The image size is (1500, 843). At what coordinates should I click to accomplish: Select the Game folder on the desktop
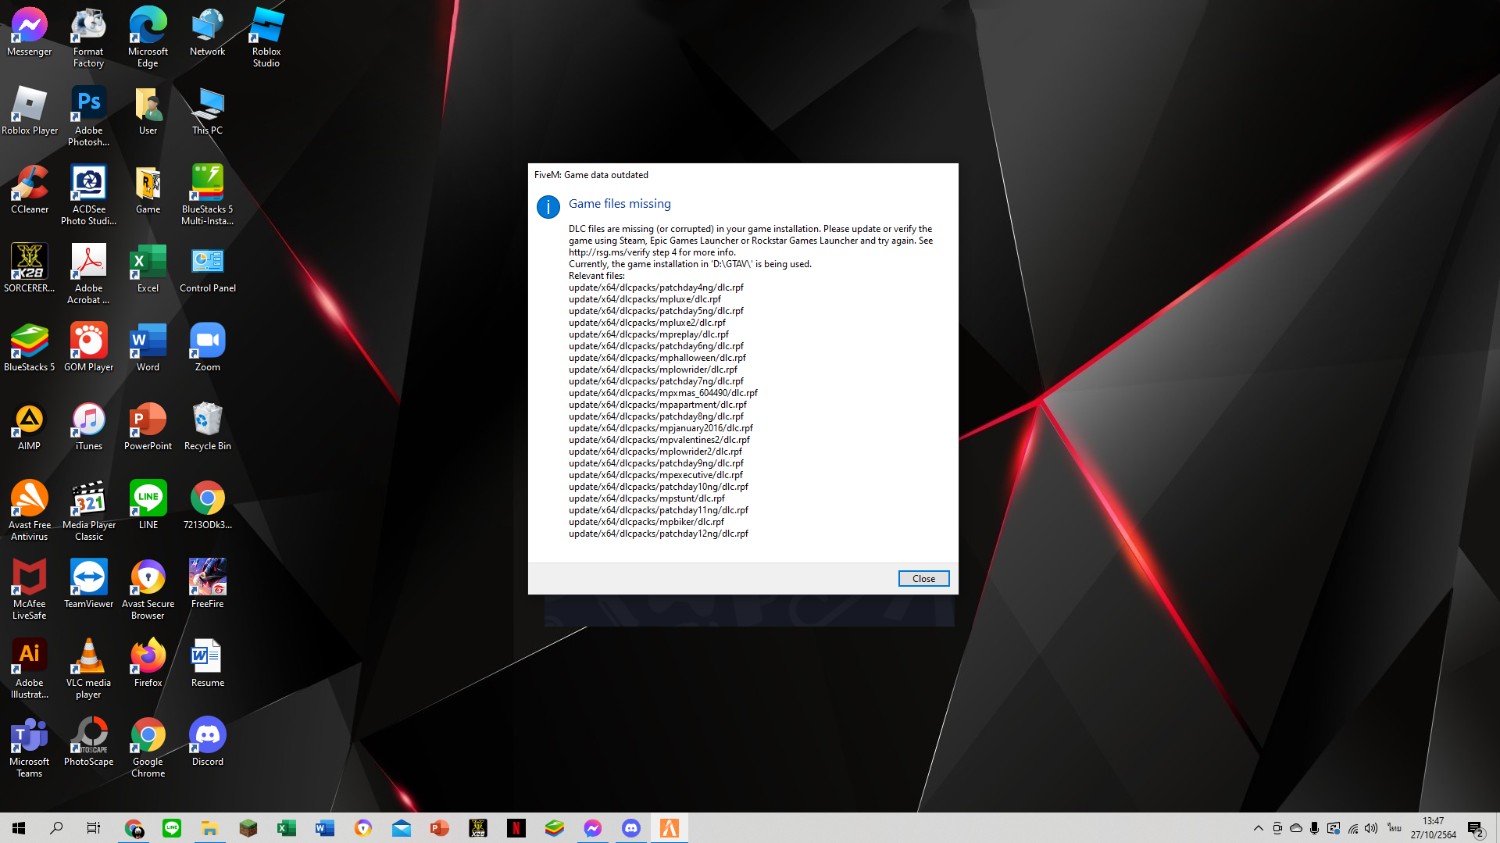click(x=148, y=191)
